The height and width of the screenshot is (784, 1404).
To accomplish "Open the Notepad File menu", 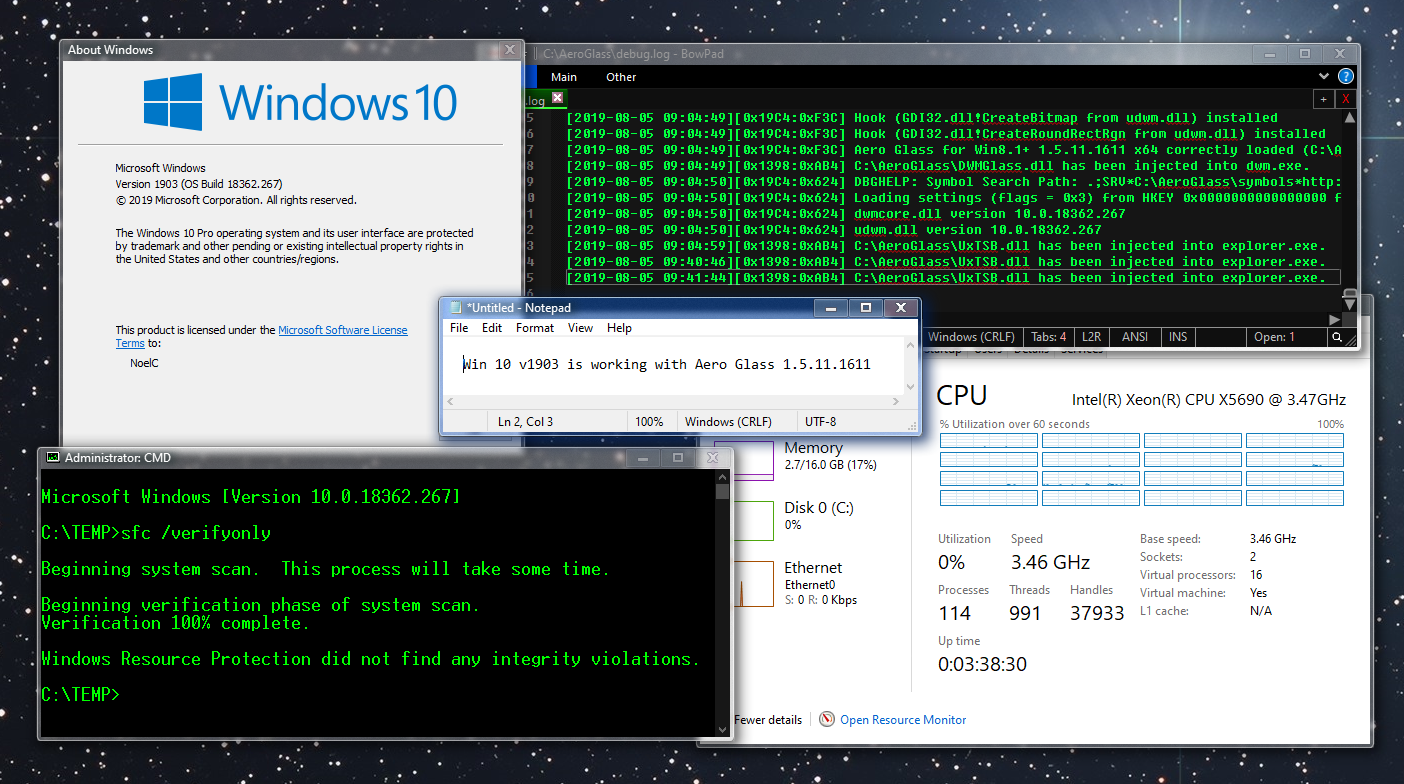I will pos(459,328).
